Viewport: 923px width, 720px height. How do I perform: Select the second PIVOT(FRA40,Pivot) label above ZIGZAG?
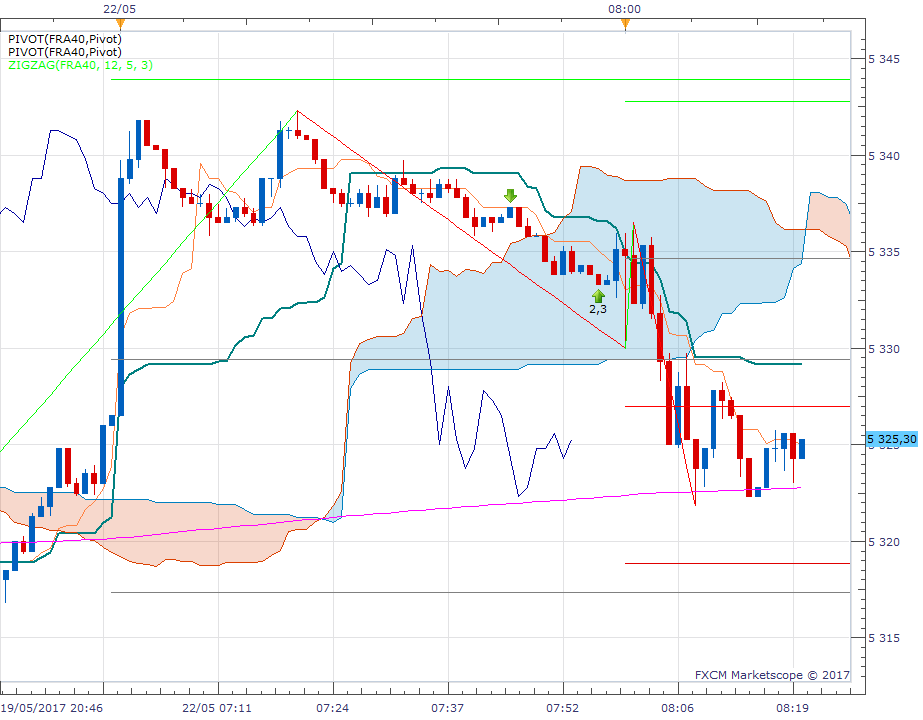(x=65, y=52)
